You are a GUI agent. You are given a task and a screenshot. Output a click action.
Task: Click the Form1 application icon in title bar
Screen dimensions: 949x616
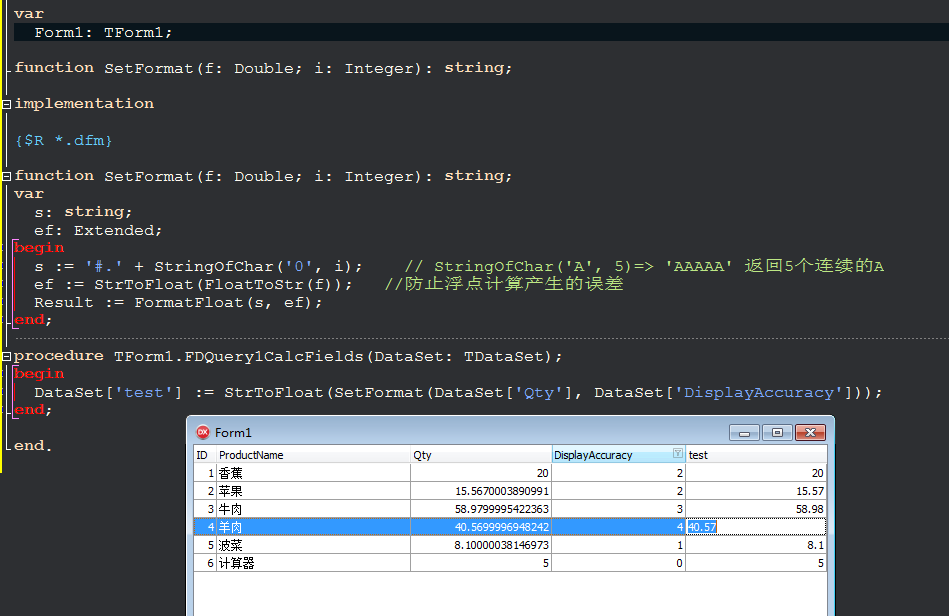pos(203,432)
